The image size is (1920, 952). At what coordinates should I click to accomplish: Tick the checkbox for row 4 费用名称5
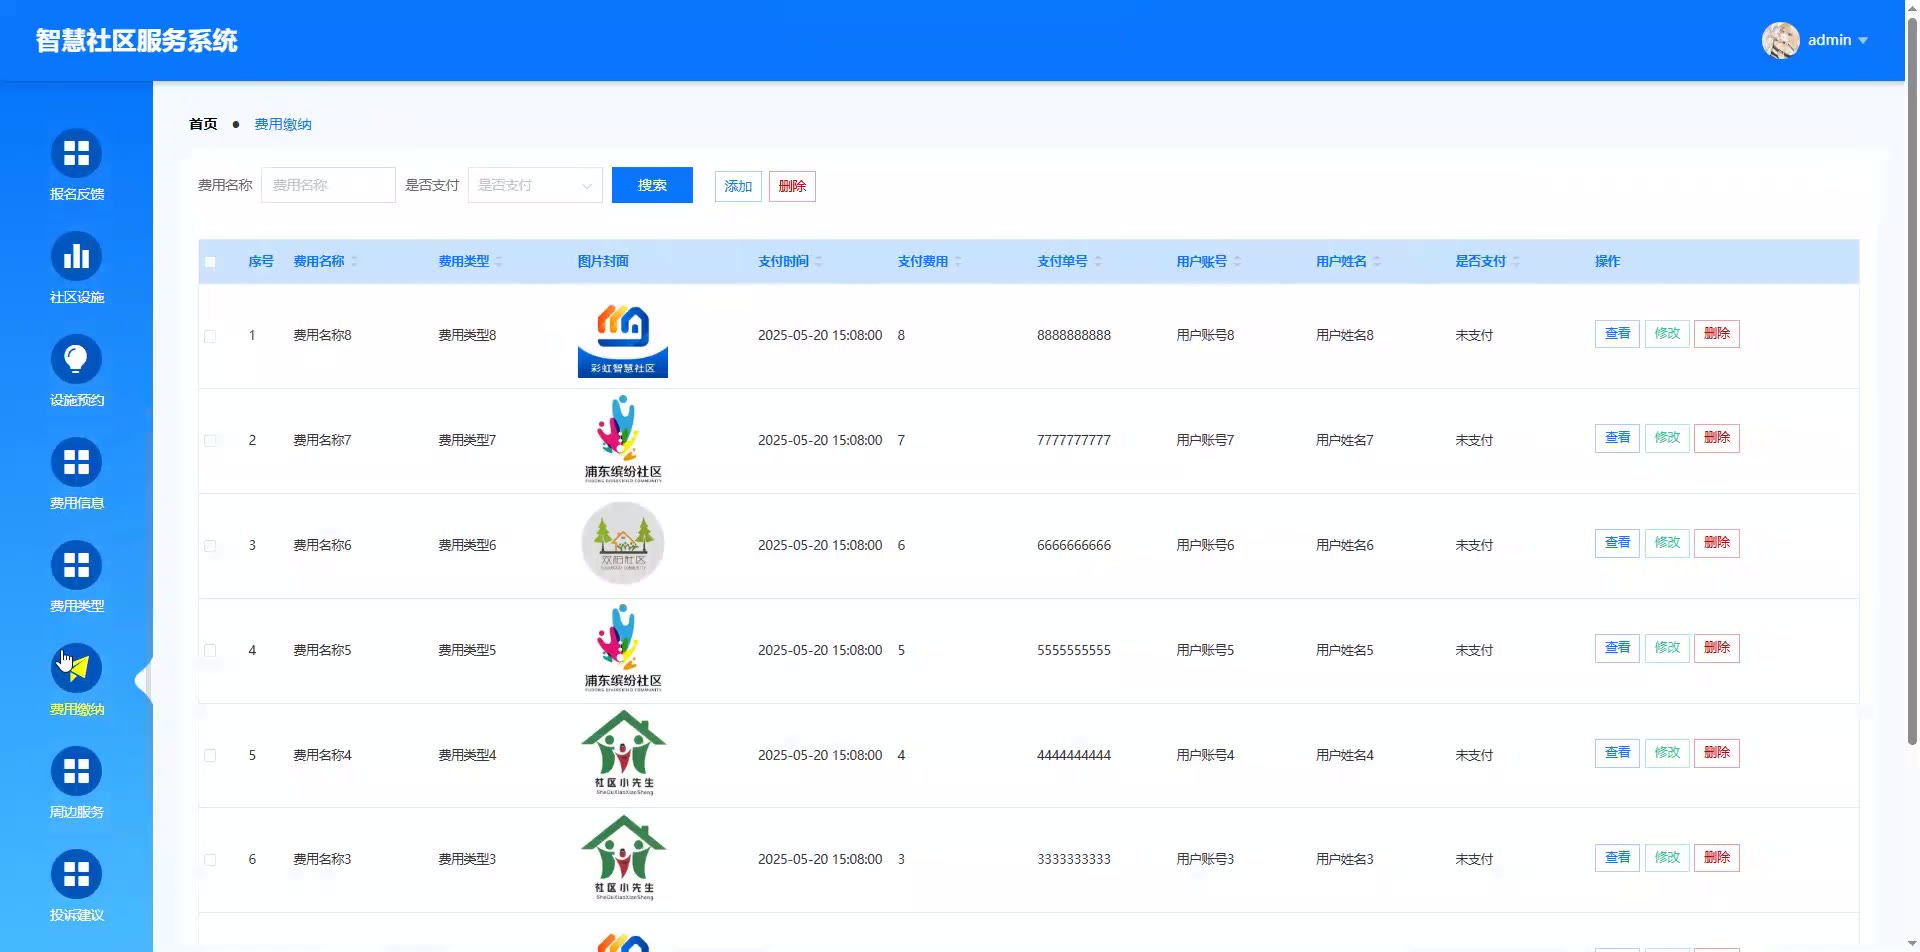[210, 651]
